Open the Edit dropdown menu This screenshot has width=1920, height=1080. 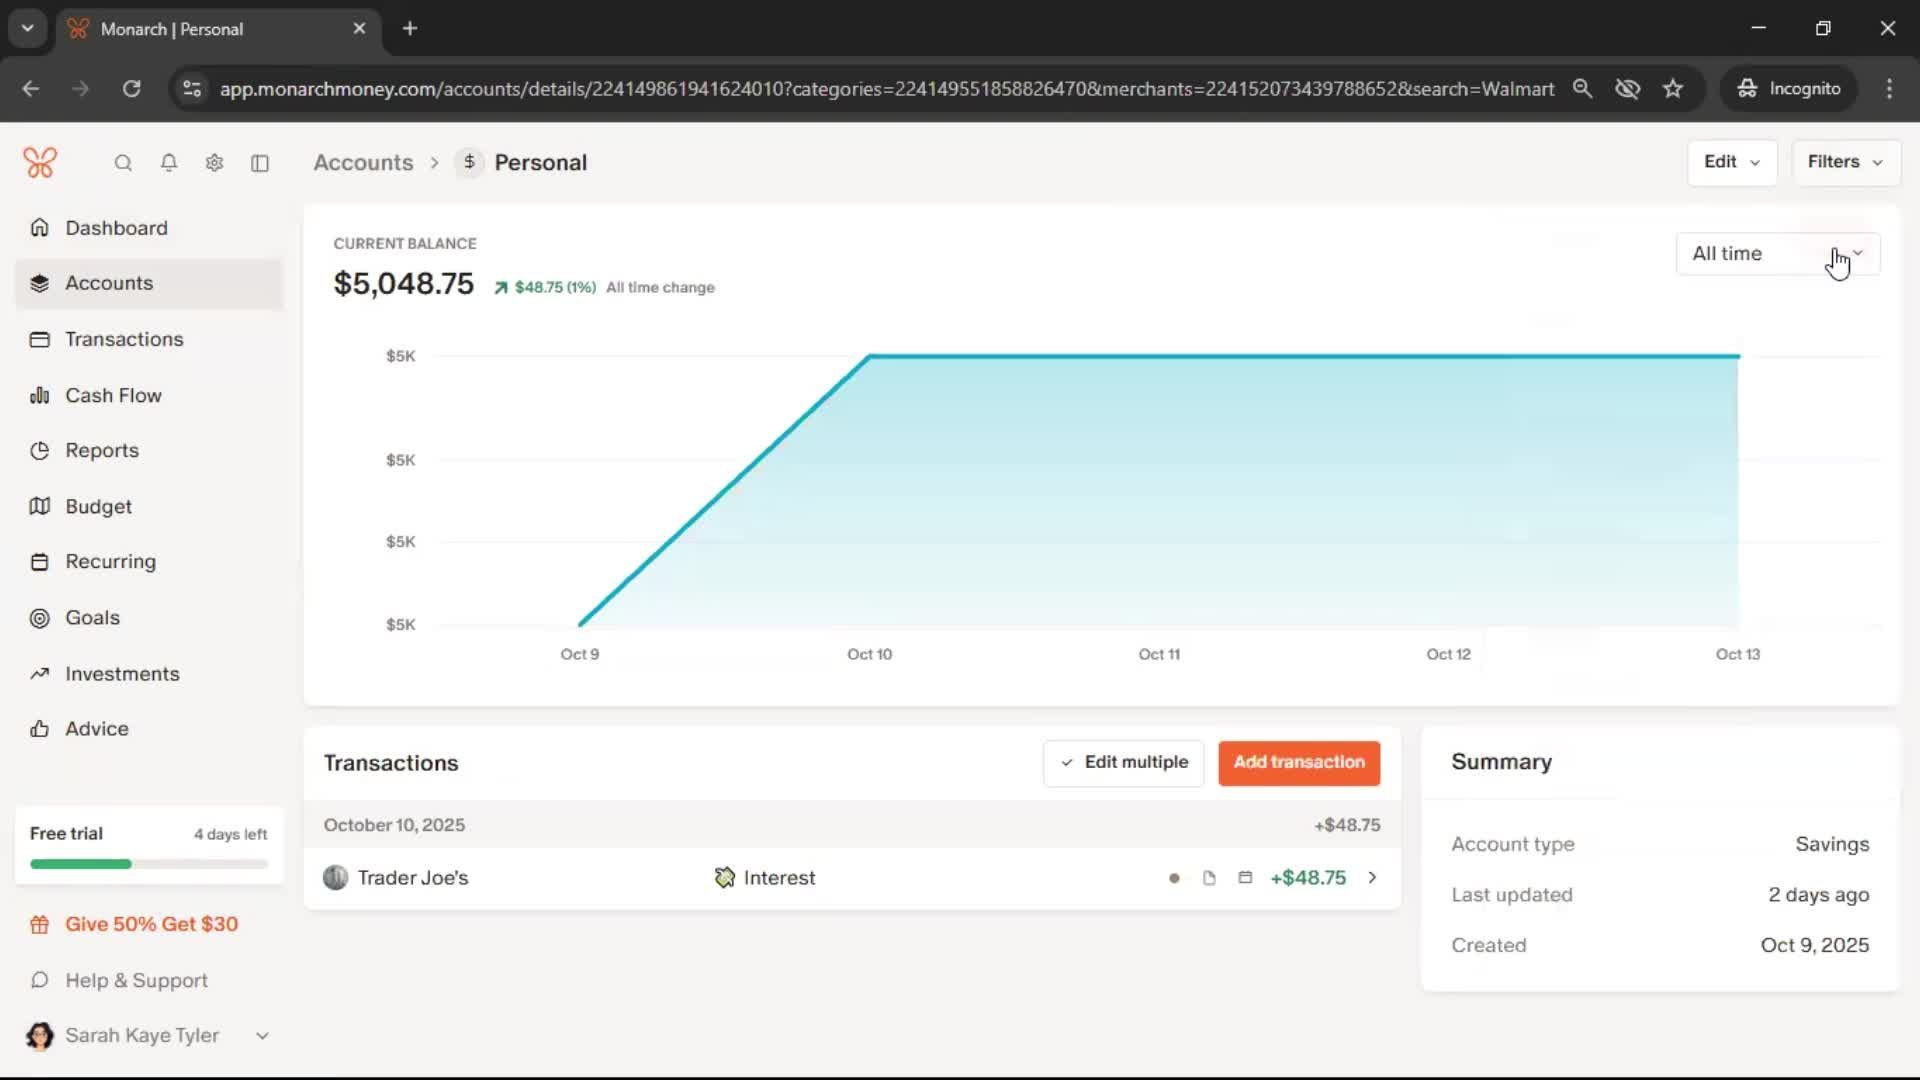point(1731,162)
